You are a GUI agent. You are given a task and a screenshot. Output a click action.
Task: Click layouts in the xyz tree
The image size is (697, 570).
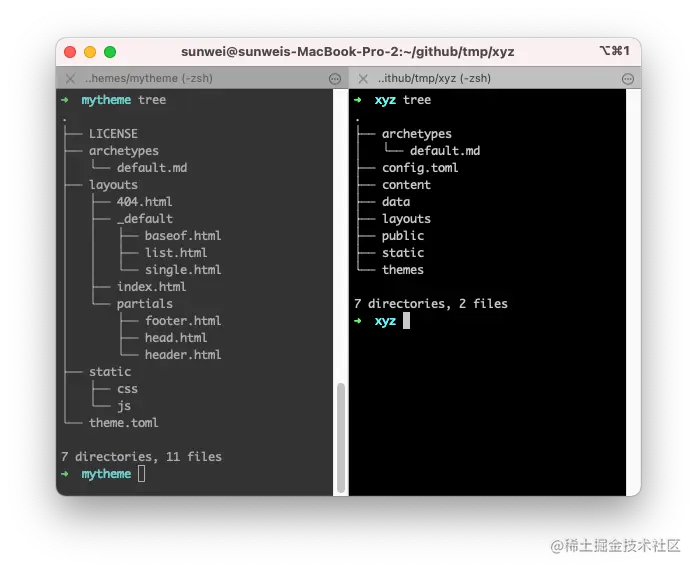406,219
